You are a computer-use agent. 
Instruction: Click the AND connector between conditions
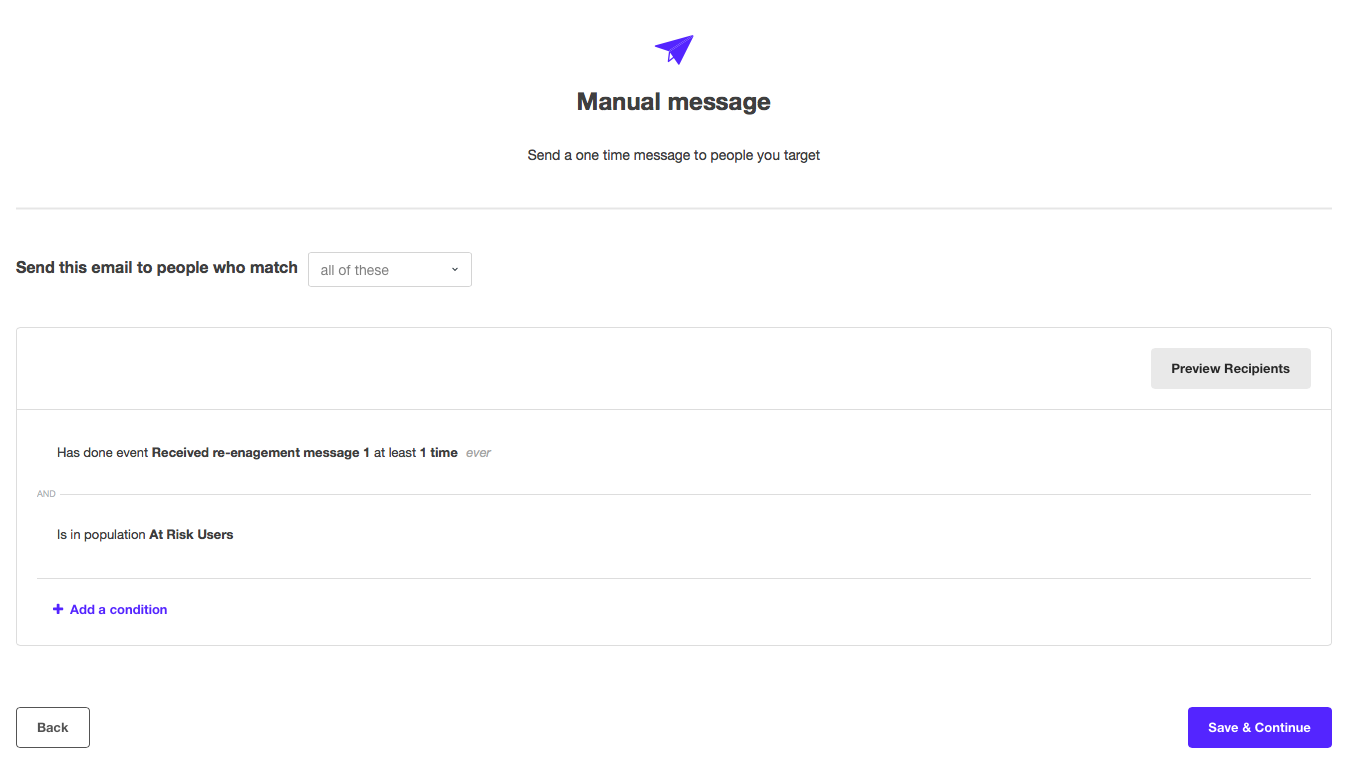click(46, 493)
